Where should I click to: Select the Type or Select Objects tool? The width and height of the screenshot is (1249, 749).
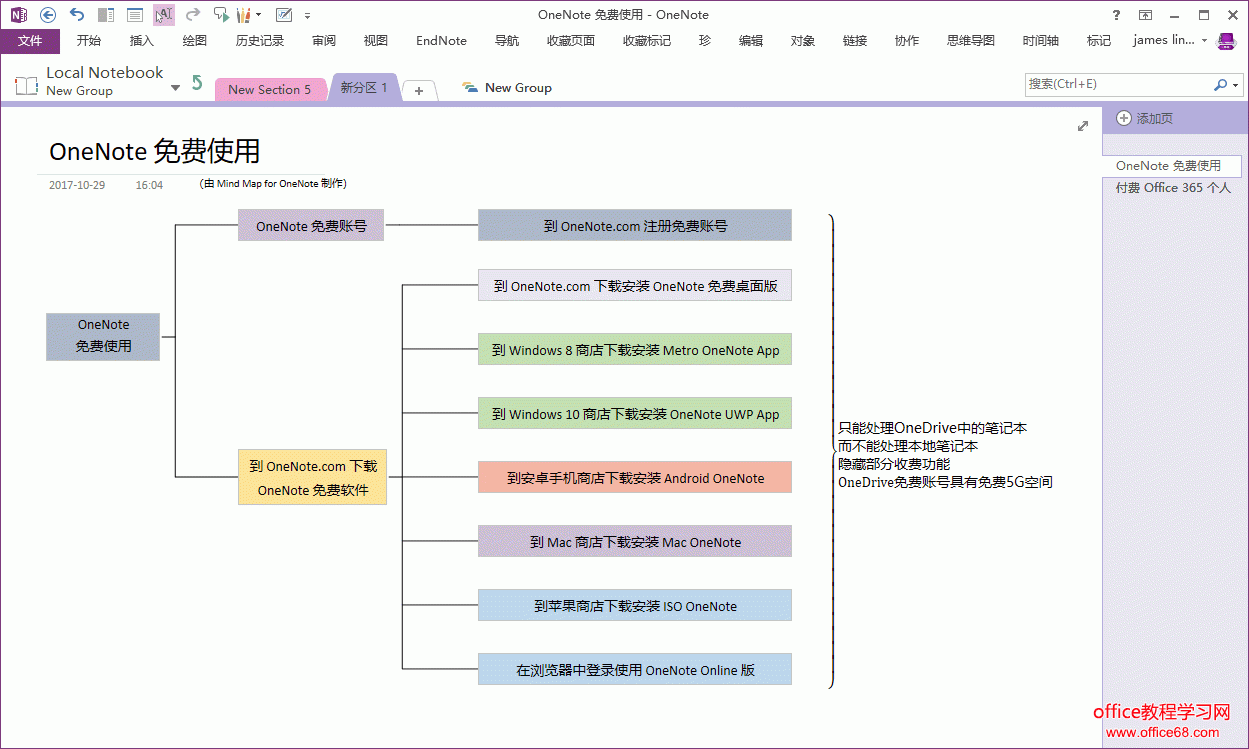pyautogui.click(x=164, y=15)
